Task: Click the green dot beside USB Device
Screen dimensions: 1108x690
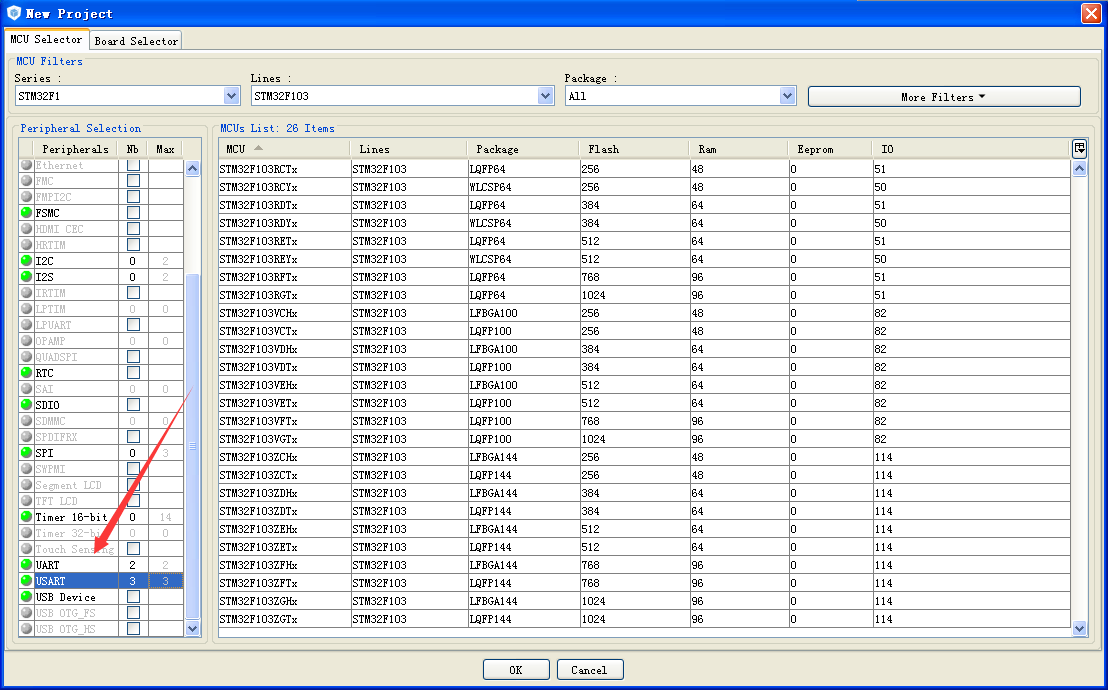Action: [x=26, y=596]
